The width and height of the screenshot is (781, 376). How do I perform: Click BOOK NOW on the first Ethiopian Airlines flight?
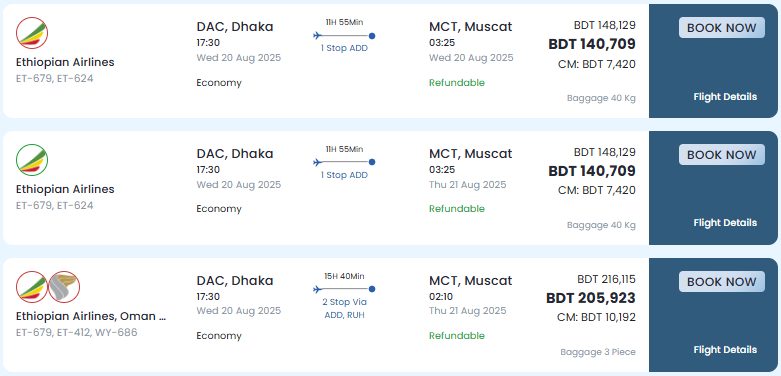click(x=721, y=28)
